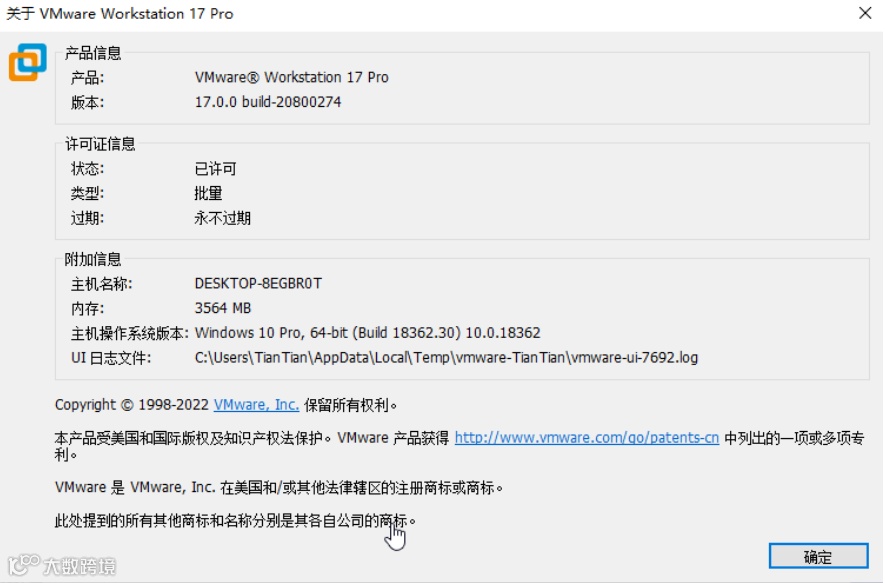The image size is (885, 583).
Task: Click the 许可证信息 group heading
Action: point(100,144)
